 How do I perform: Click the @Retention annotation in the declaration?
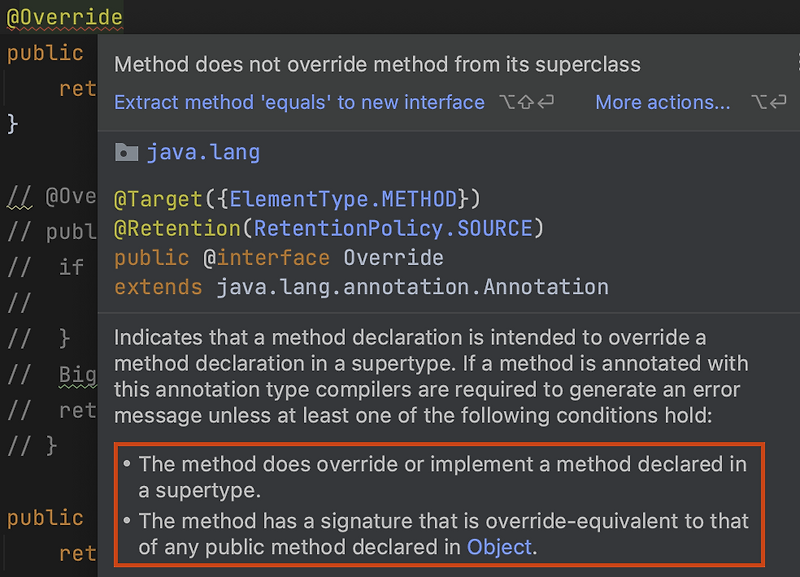tap(177, 228)
